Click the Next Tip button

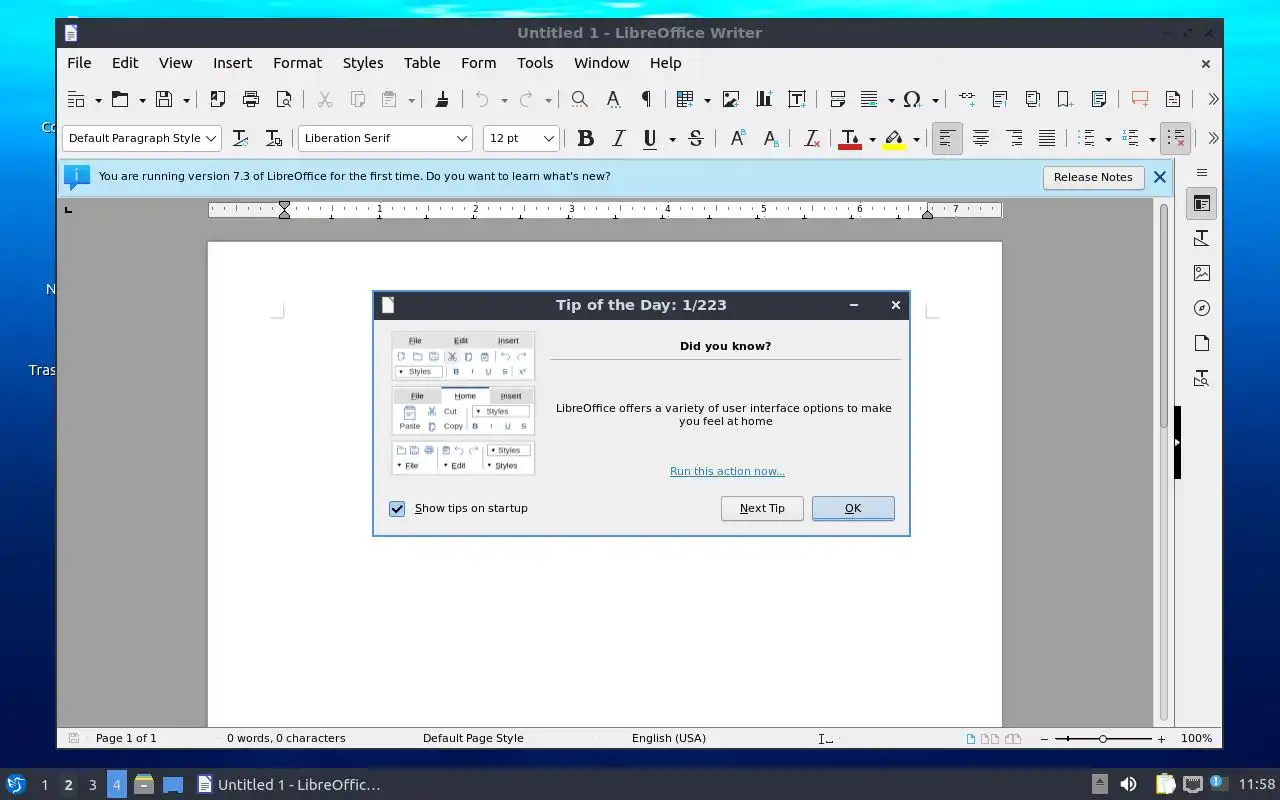[762, 508]
